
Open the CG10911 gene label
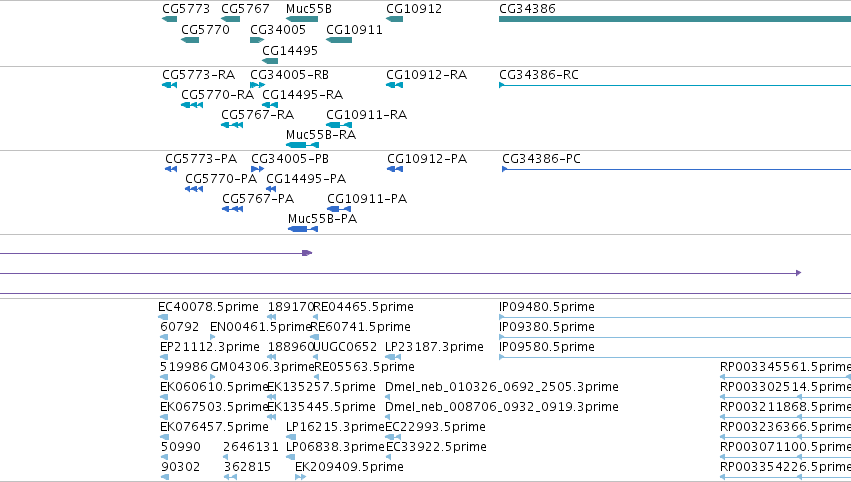tap(354, 29)
